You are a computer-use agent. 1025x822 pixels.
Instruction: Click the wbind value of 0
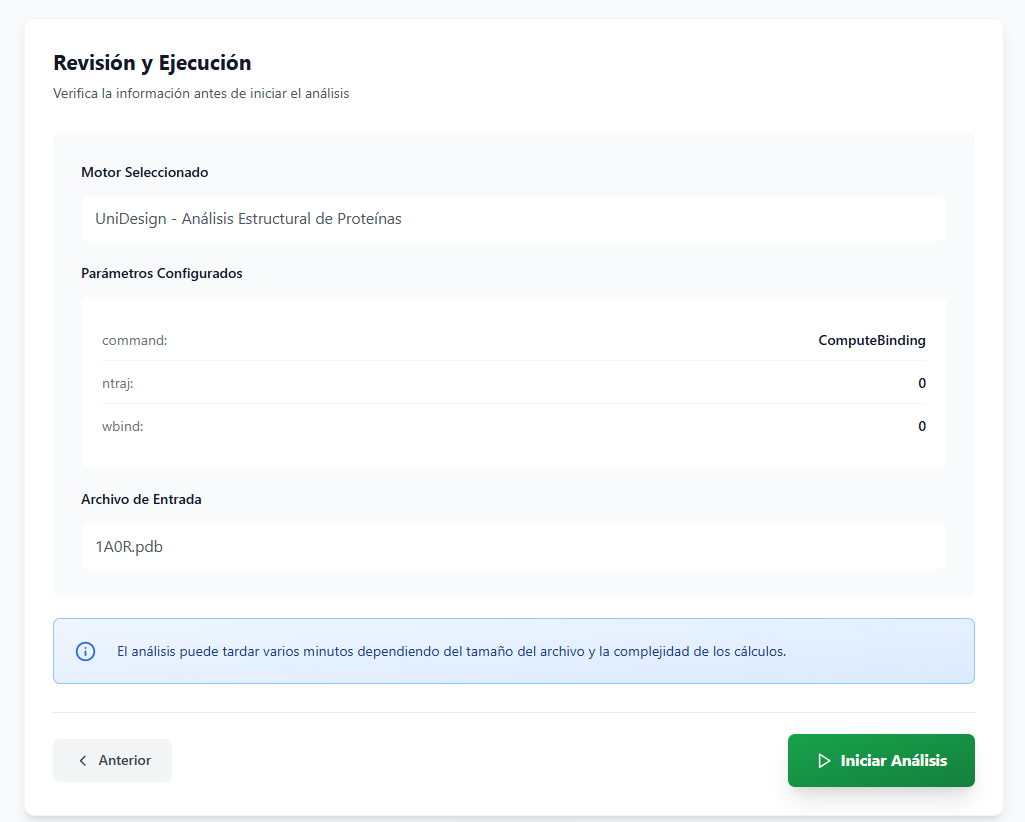point(921,426)
